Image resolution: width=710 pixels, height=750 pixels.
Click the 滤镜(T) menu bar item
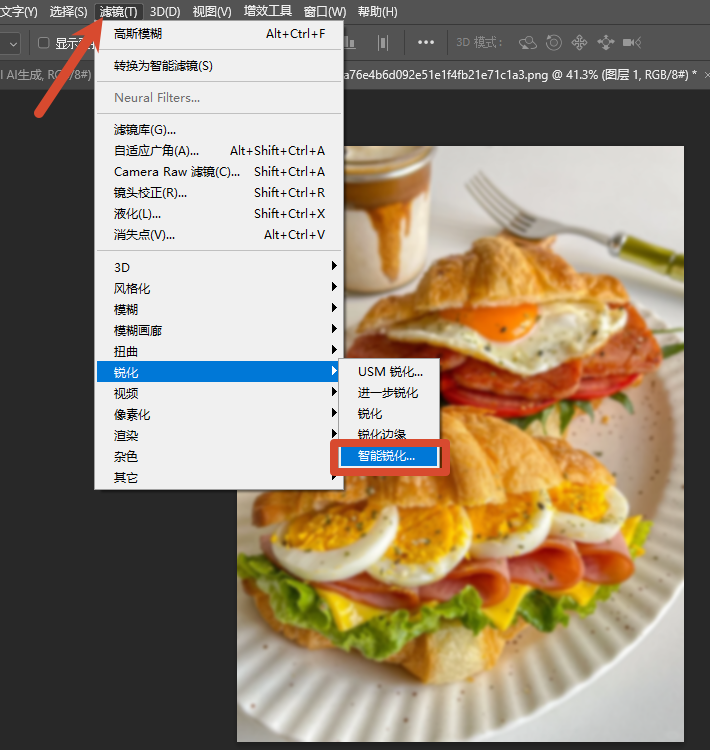pyautogui.click(x=119, y=11)
